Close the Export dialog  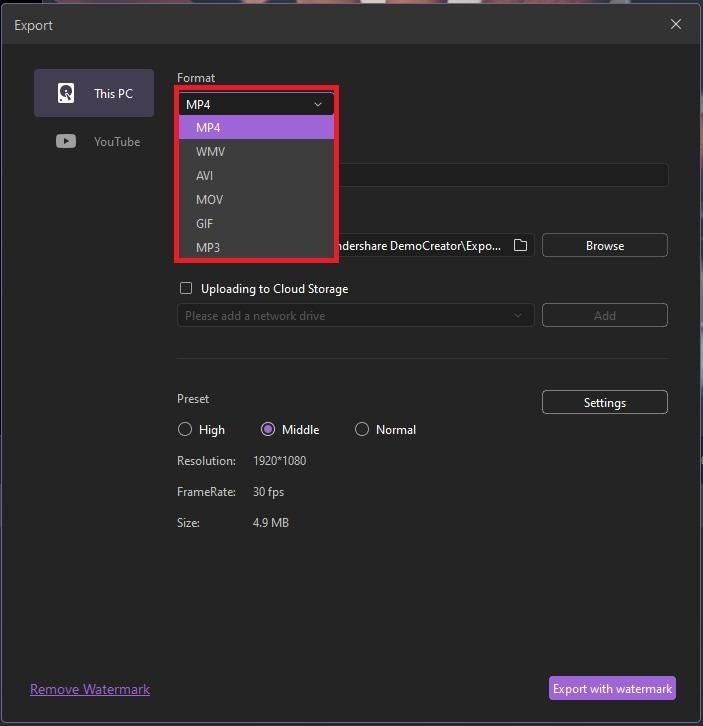(676, 24)
